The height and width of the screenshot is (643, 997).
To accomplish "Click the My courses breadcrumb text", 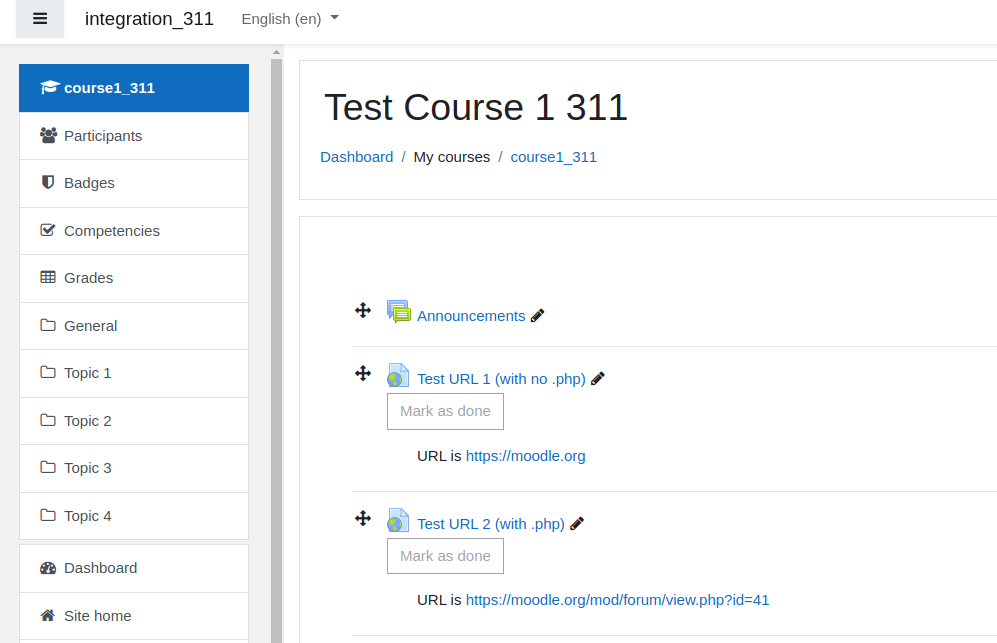I will 452,157.
